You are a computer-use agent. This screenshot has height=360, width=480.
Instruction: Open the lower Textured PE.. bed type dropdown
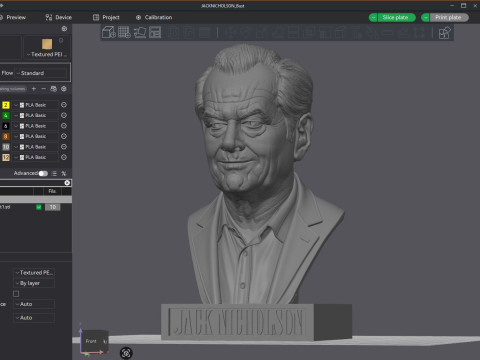click(x=34, y=272)
